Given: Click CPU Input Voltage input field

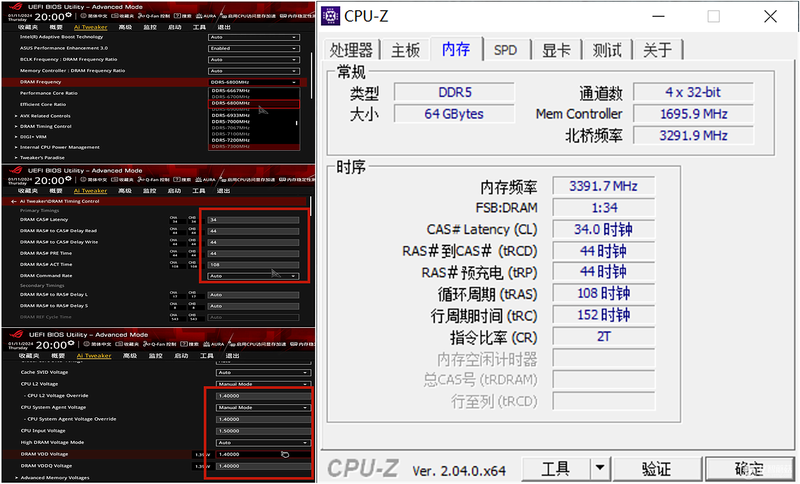Looking at the screenshot, I should coord(264,431).
